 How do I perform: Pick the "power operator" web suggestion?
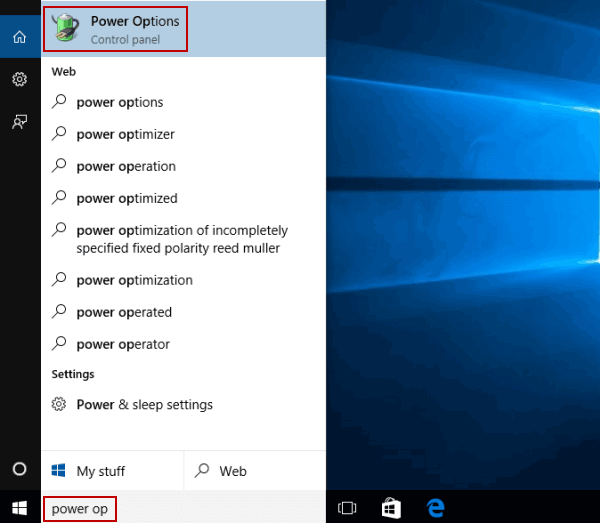[x=123, y=344]
